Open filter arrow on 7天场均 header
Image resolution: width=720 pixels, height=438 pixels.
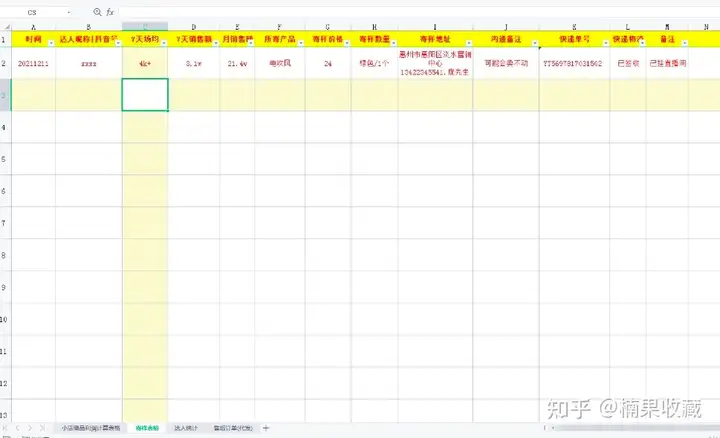pyautogui.click(x=164, y=43)
